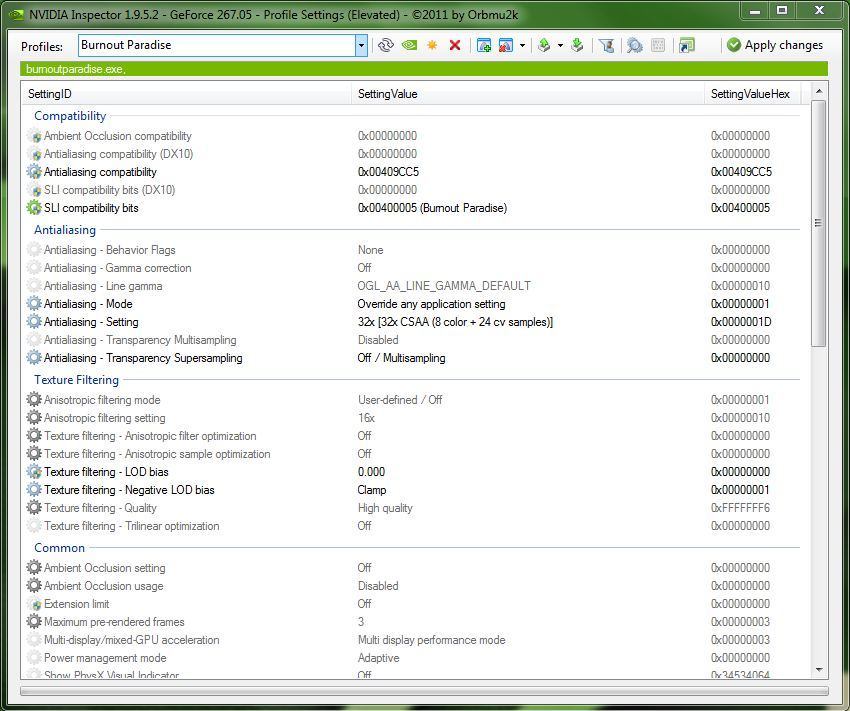Screen dimensions: 850x711
Task: Click the 16x anisotropic filtering value
Action: tap(366, 417)
